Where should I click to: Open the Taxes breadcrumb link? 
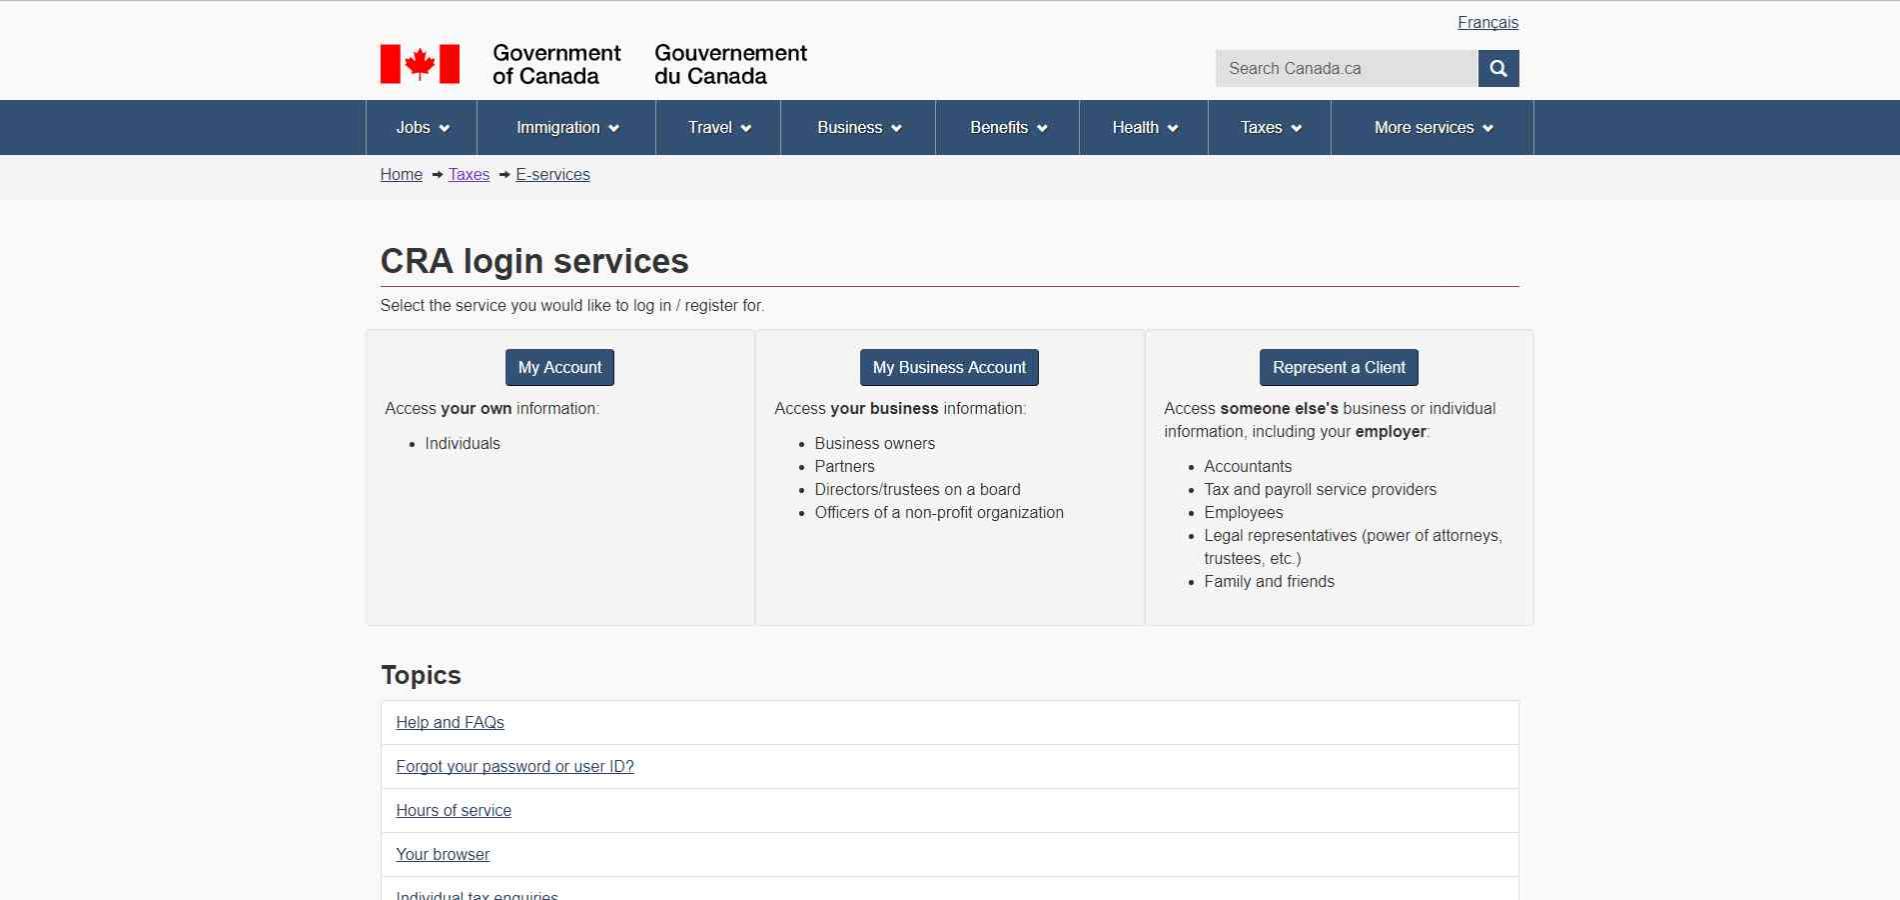469,174
